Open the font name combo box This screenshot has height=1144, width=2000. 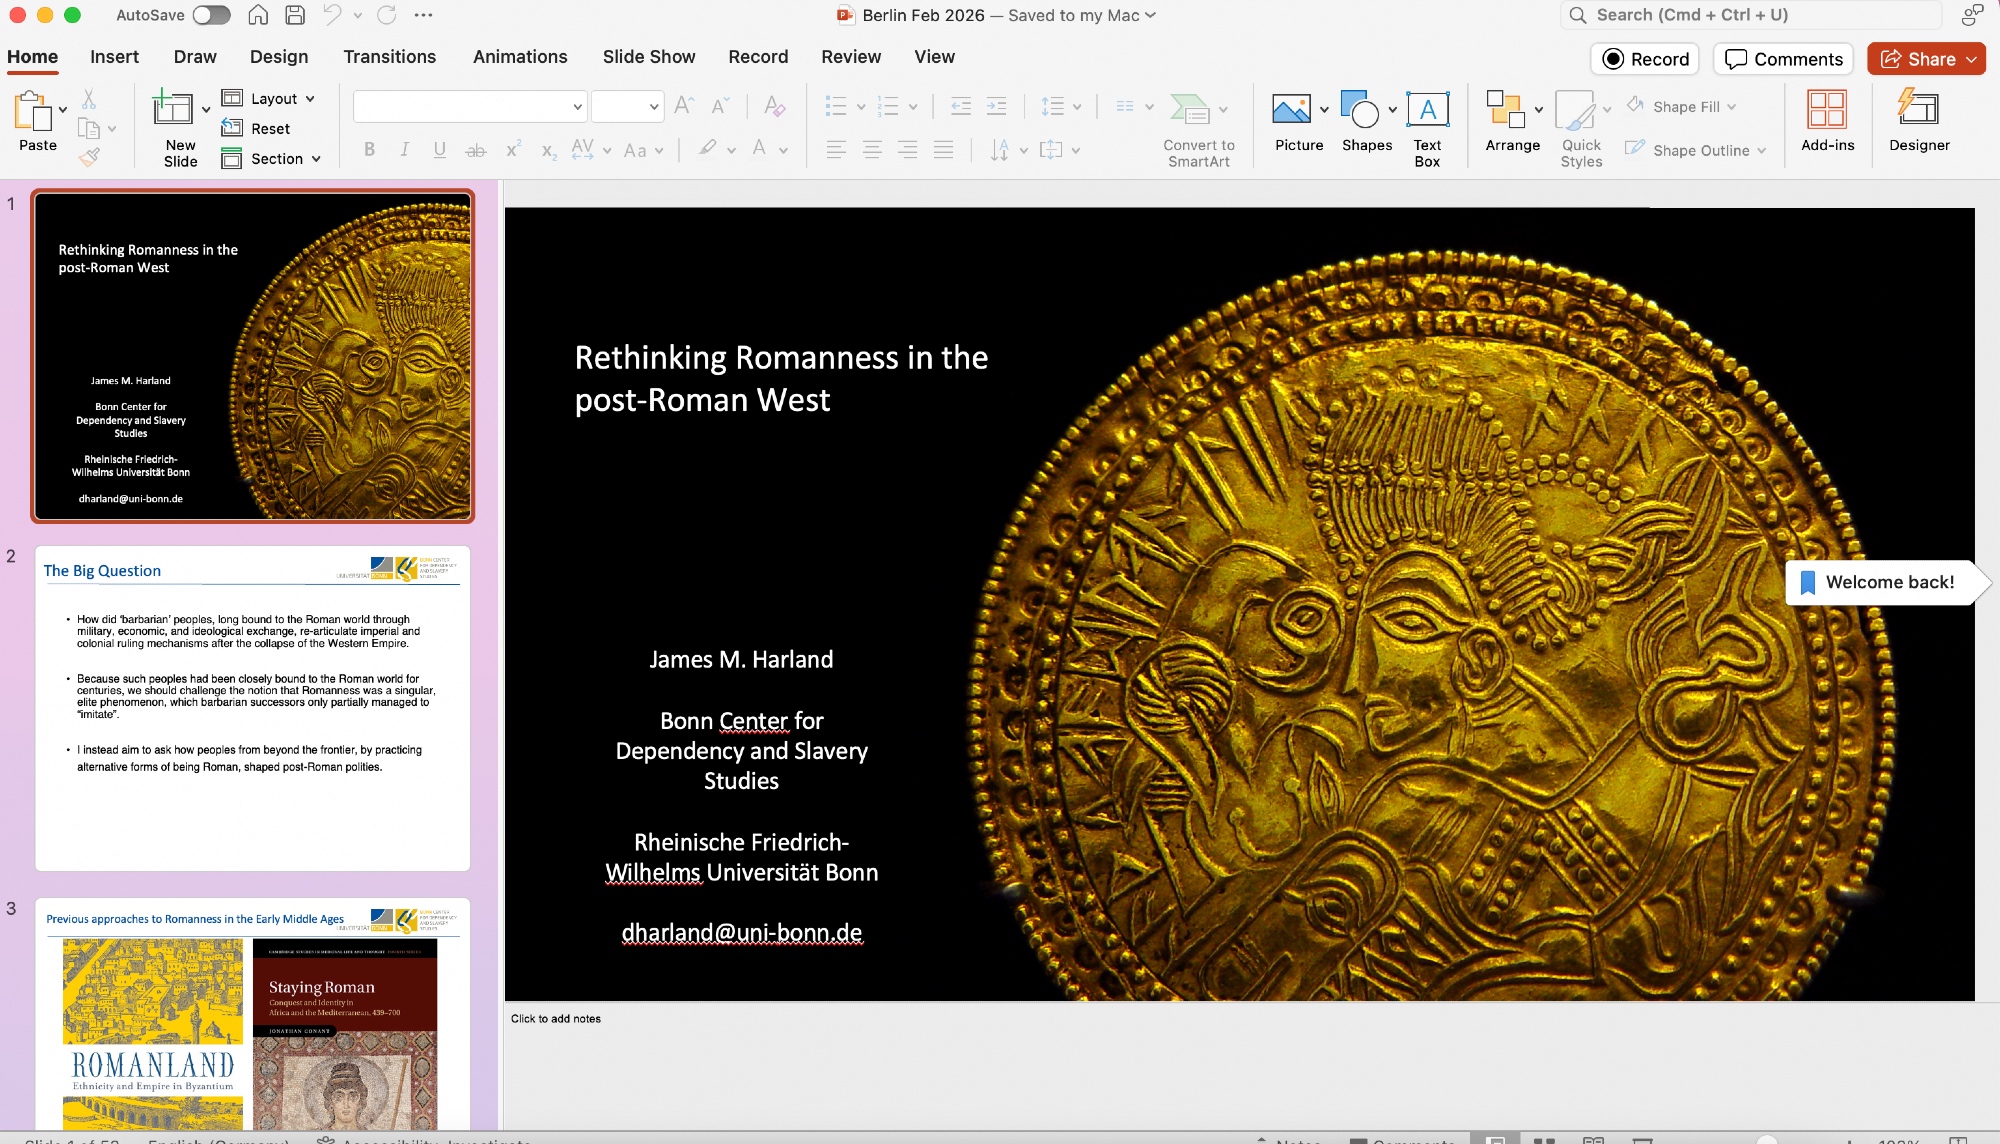tap(469, 106)
